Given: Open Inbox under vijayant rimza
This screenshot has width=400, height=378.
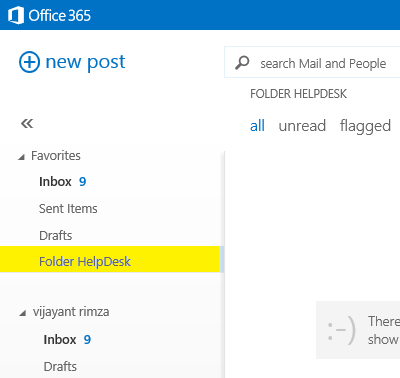Looking at the screenshot, I should (60, 340).
